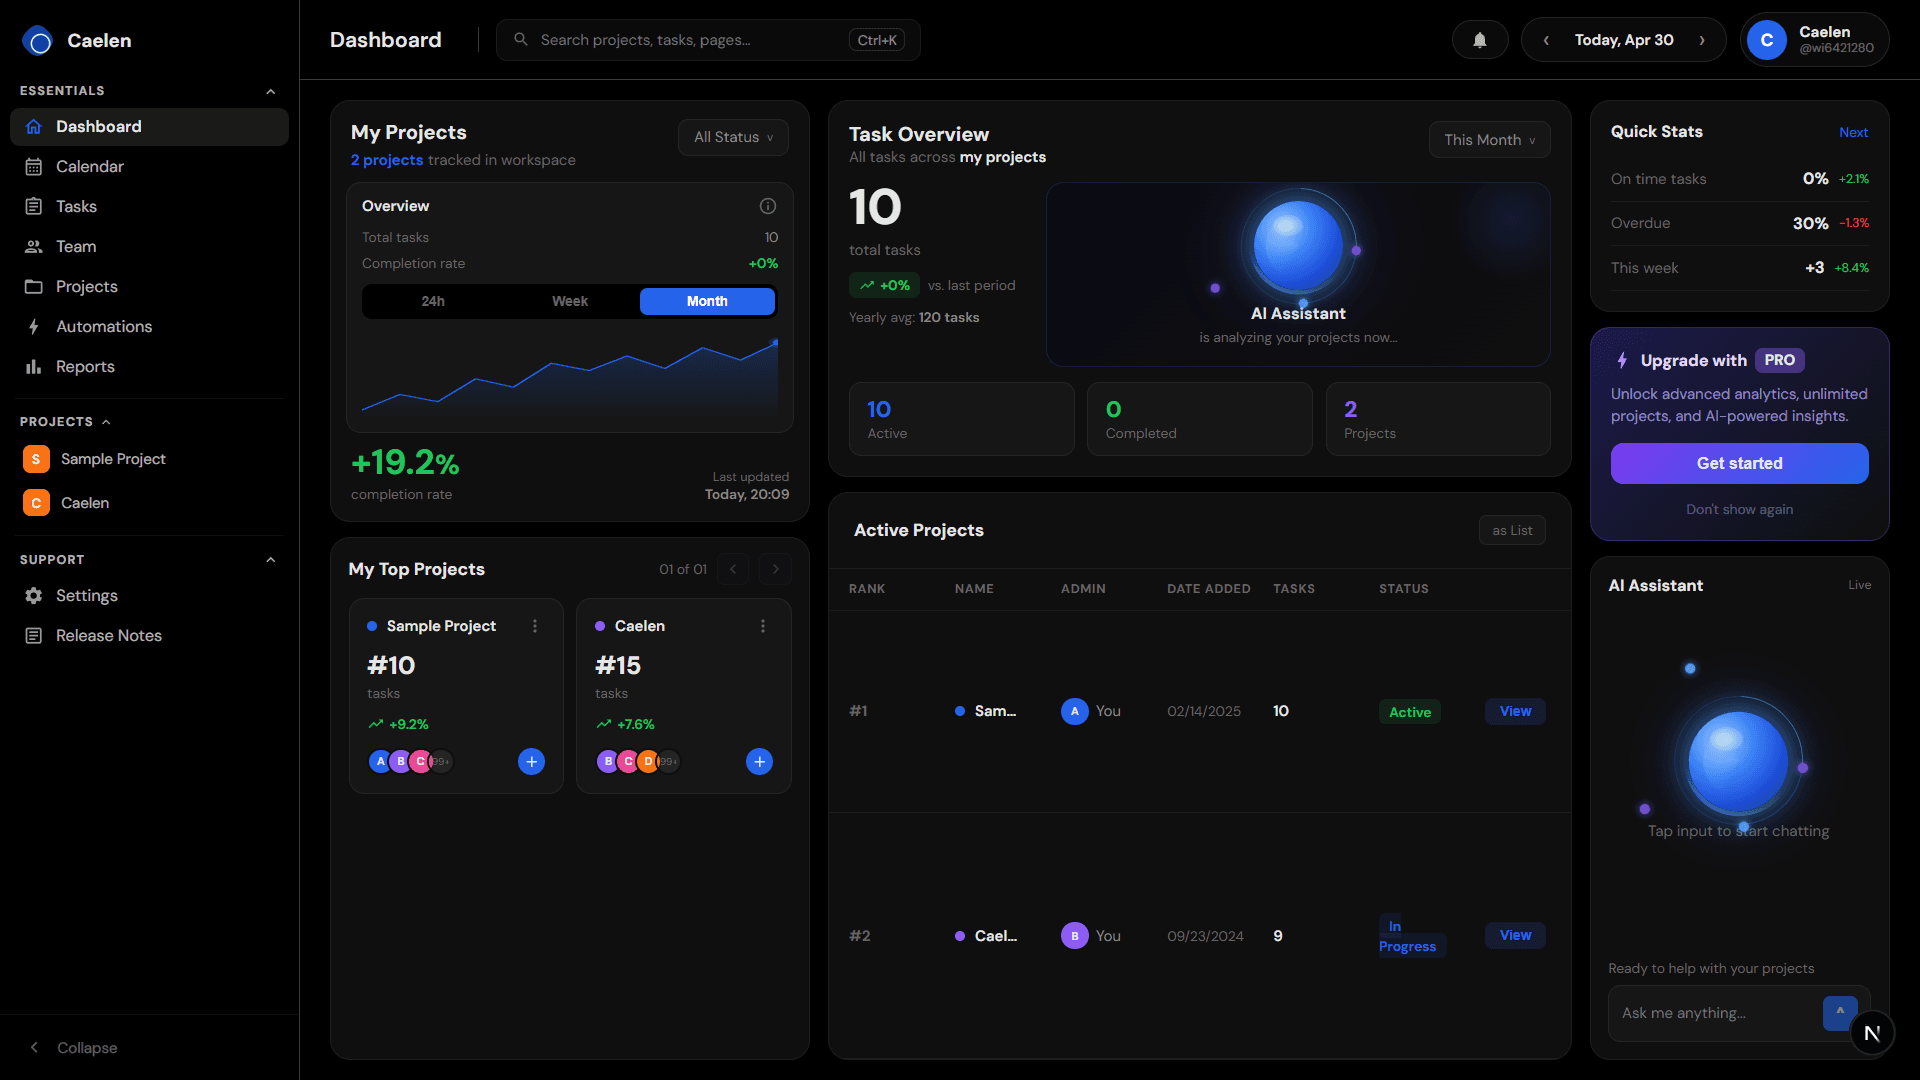Screen dimensions: 1920x1080
Task: Open Team menu item
Action: [149, 247]
